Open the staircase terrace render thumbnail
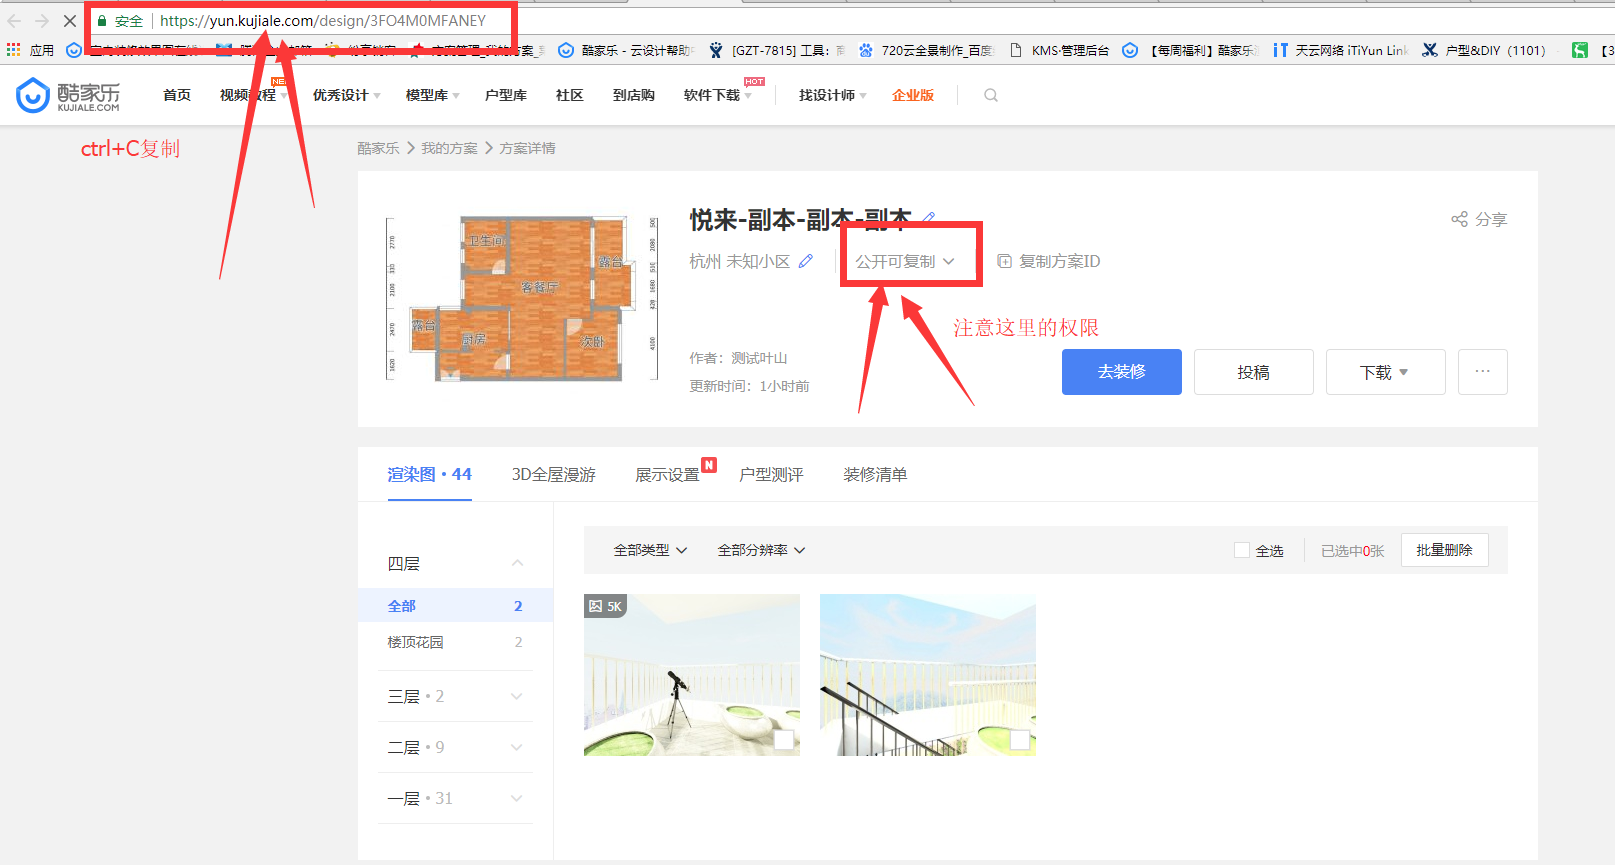Screen dimensions: 1615x865 pos(928,675)
